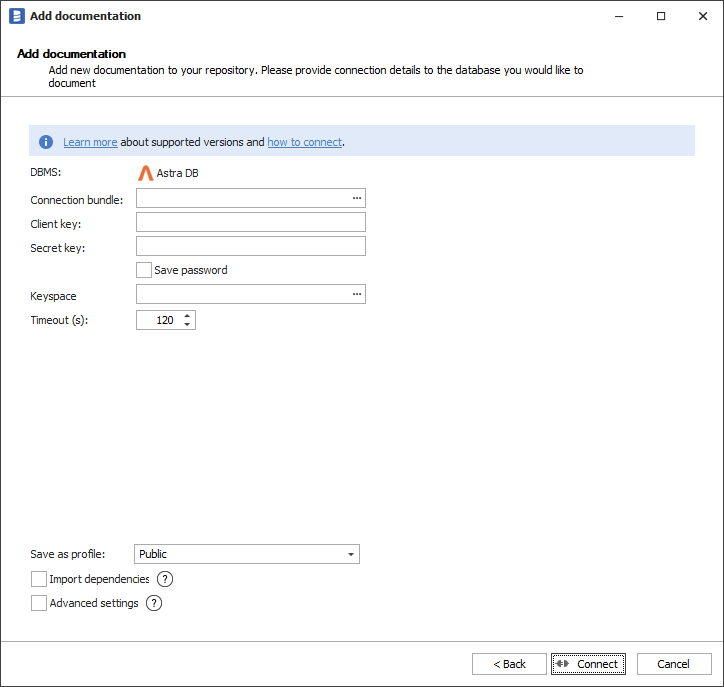Click the blue info icon in banner
This screenshot has height=687, width=724.
[46, 142]
